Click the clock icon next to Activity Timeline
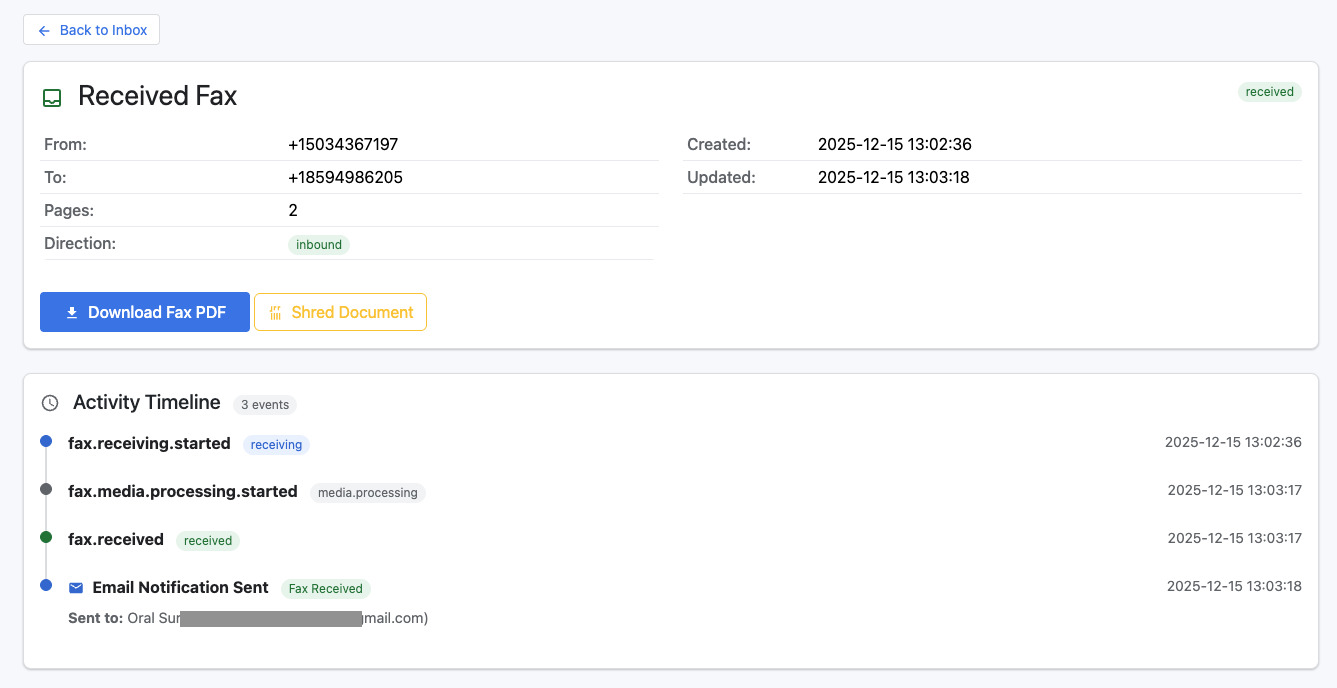Viewport: 1337px width, 688px height. coord(50,403)
